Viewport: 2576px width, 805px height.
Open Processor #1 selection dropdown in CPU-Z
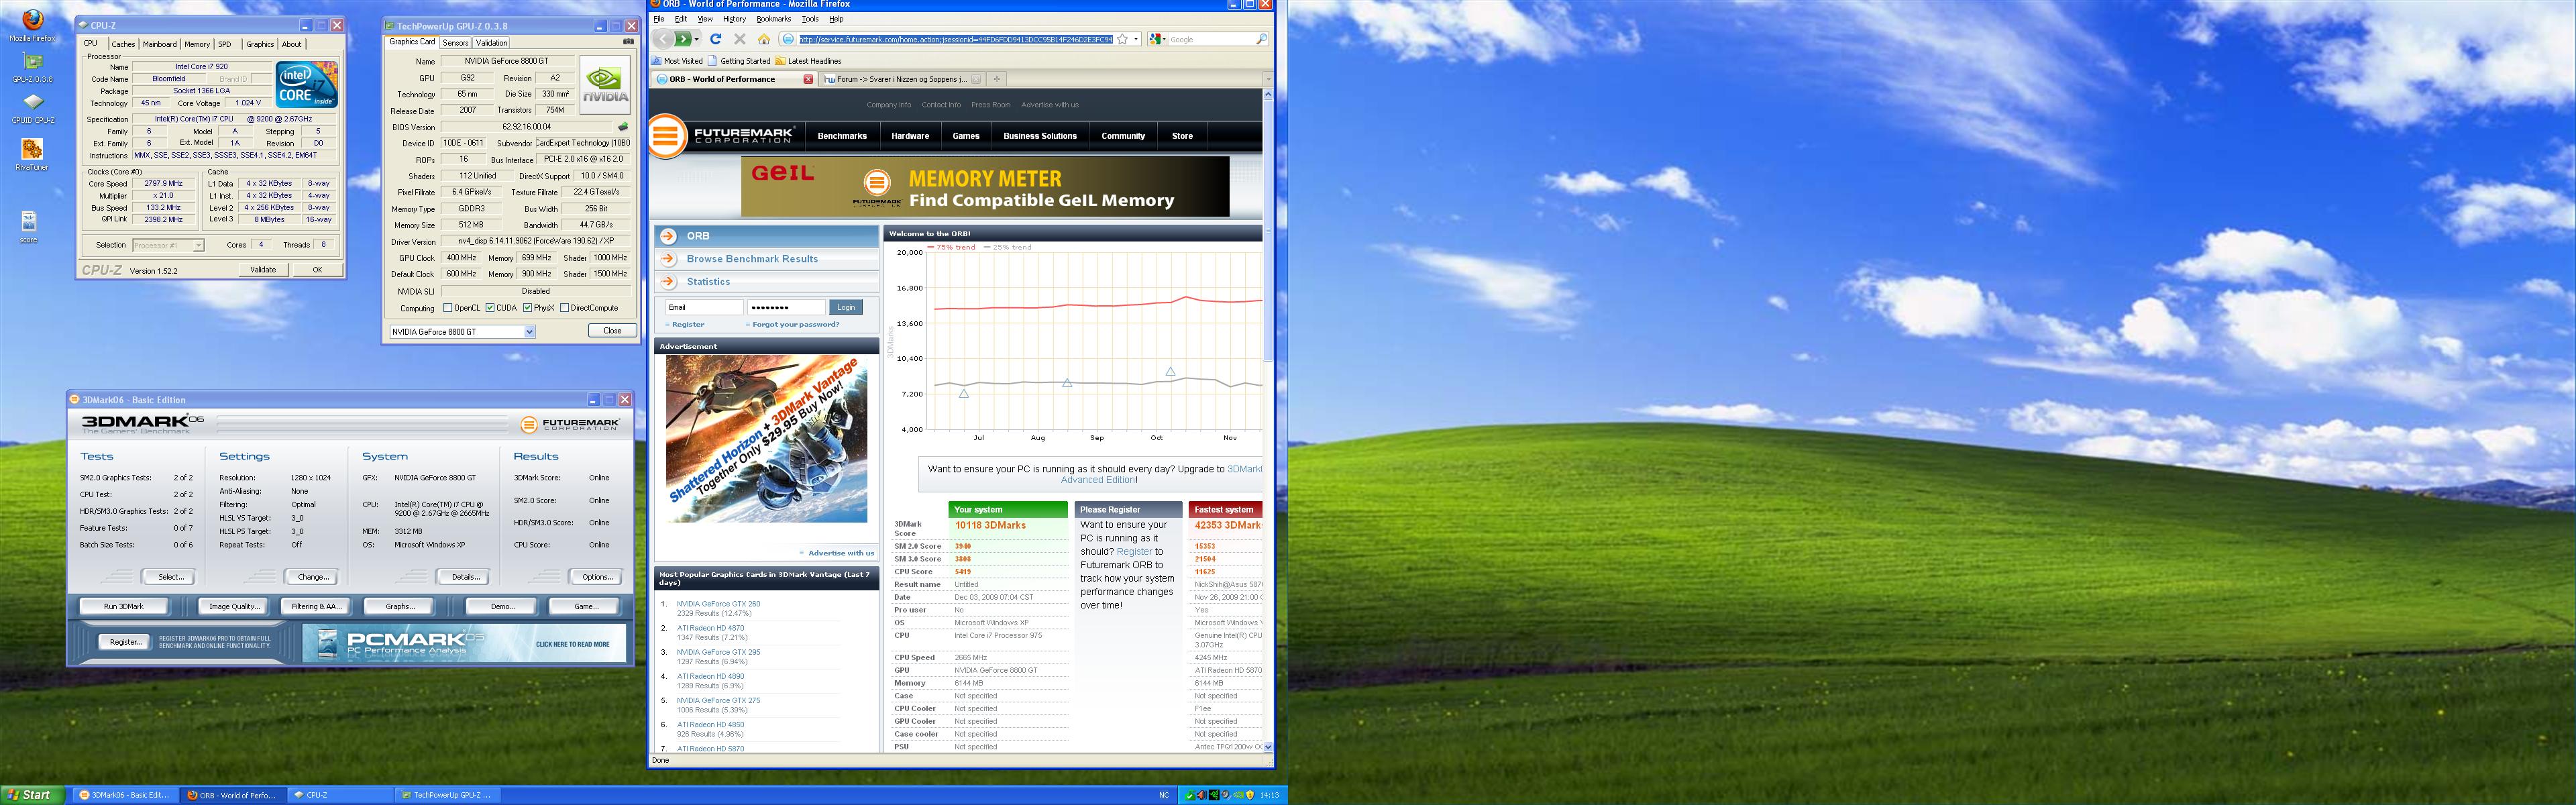[198, 245]
